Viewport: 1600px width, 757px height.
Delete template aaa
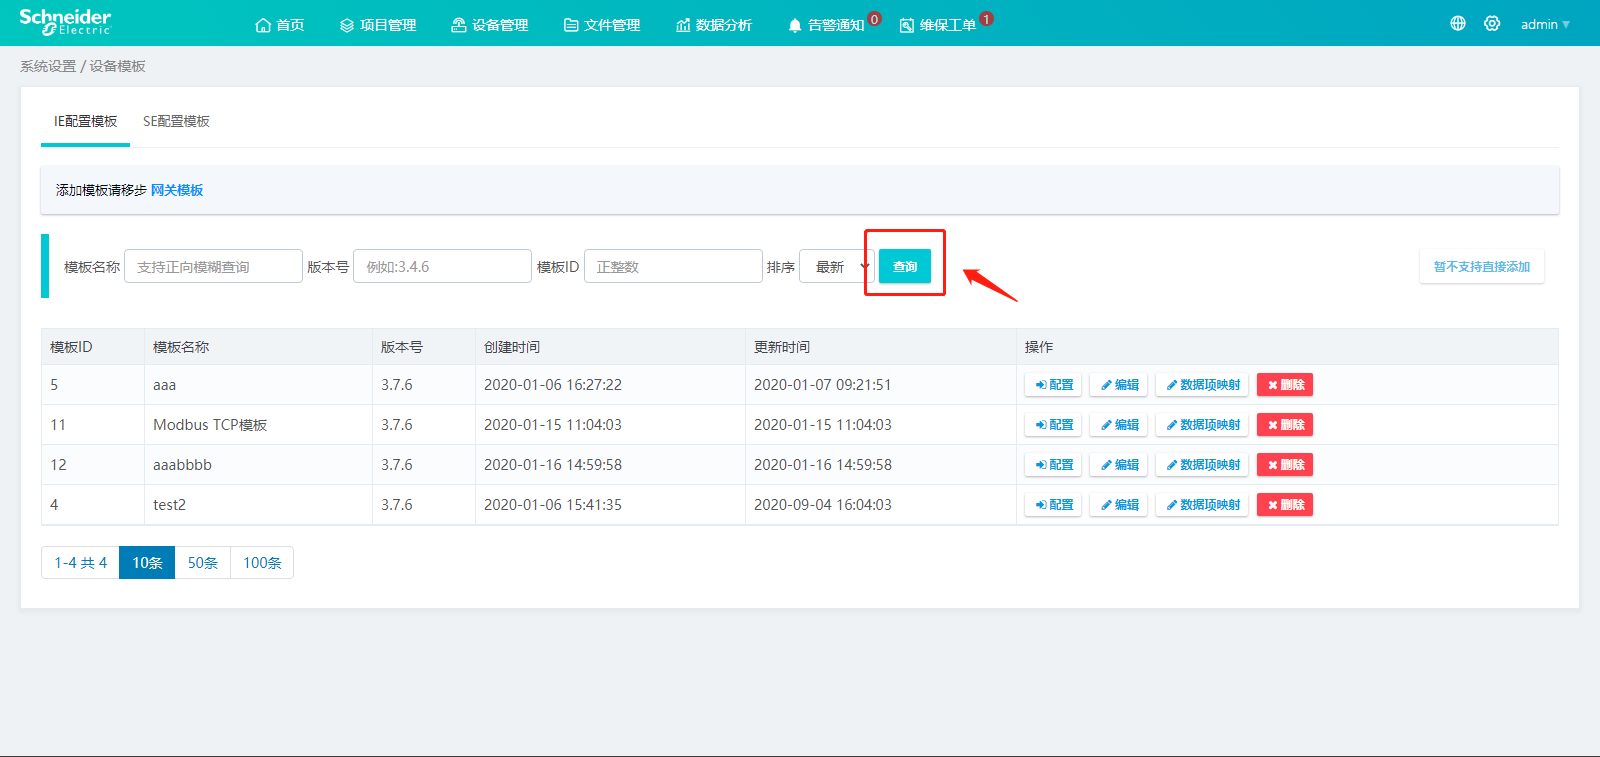[x=1285, y=385]
